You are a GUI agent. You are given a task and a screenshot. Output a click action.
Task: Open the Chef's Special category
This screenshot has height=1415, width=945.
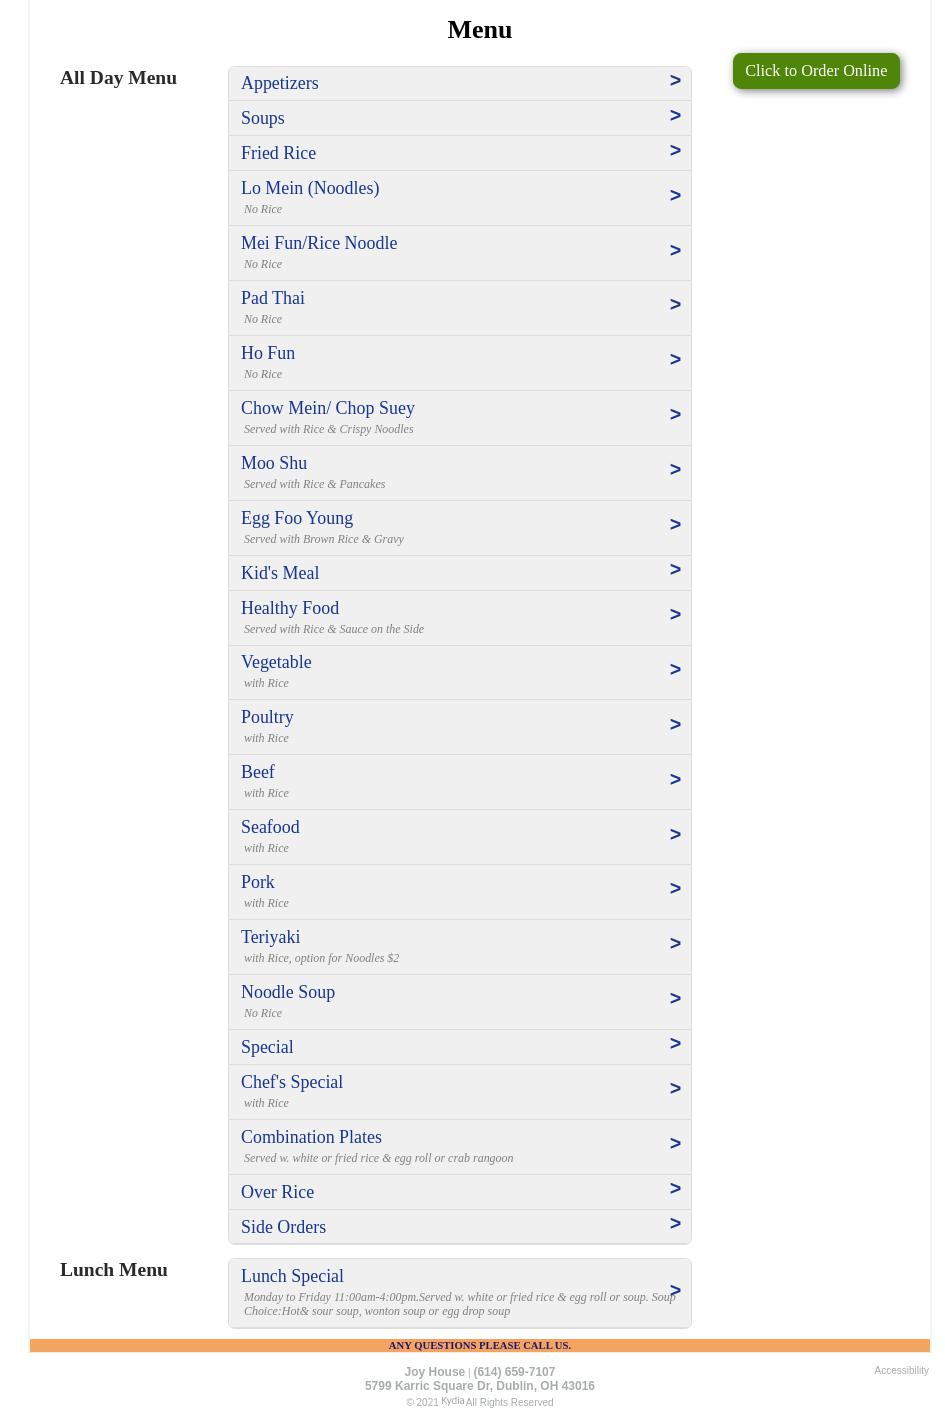tap(292, 1082)
